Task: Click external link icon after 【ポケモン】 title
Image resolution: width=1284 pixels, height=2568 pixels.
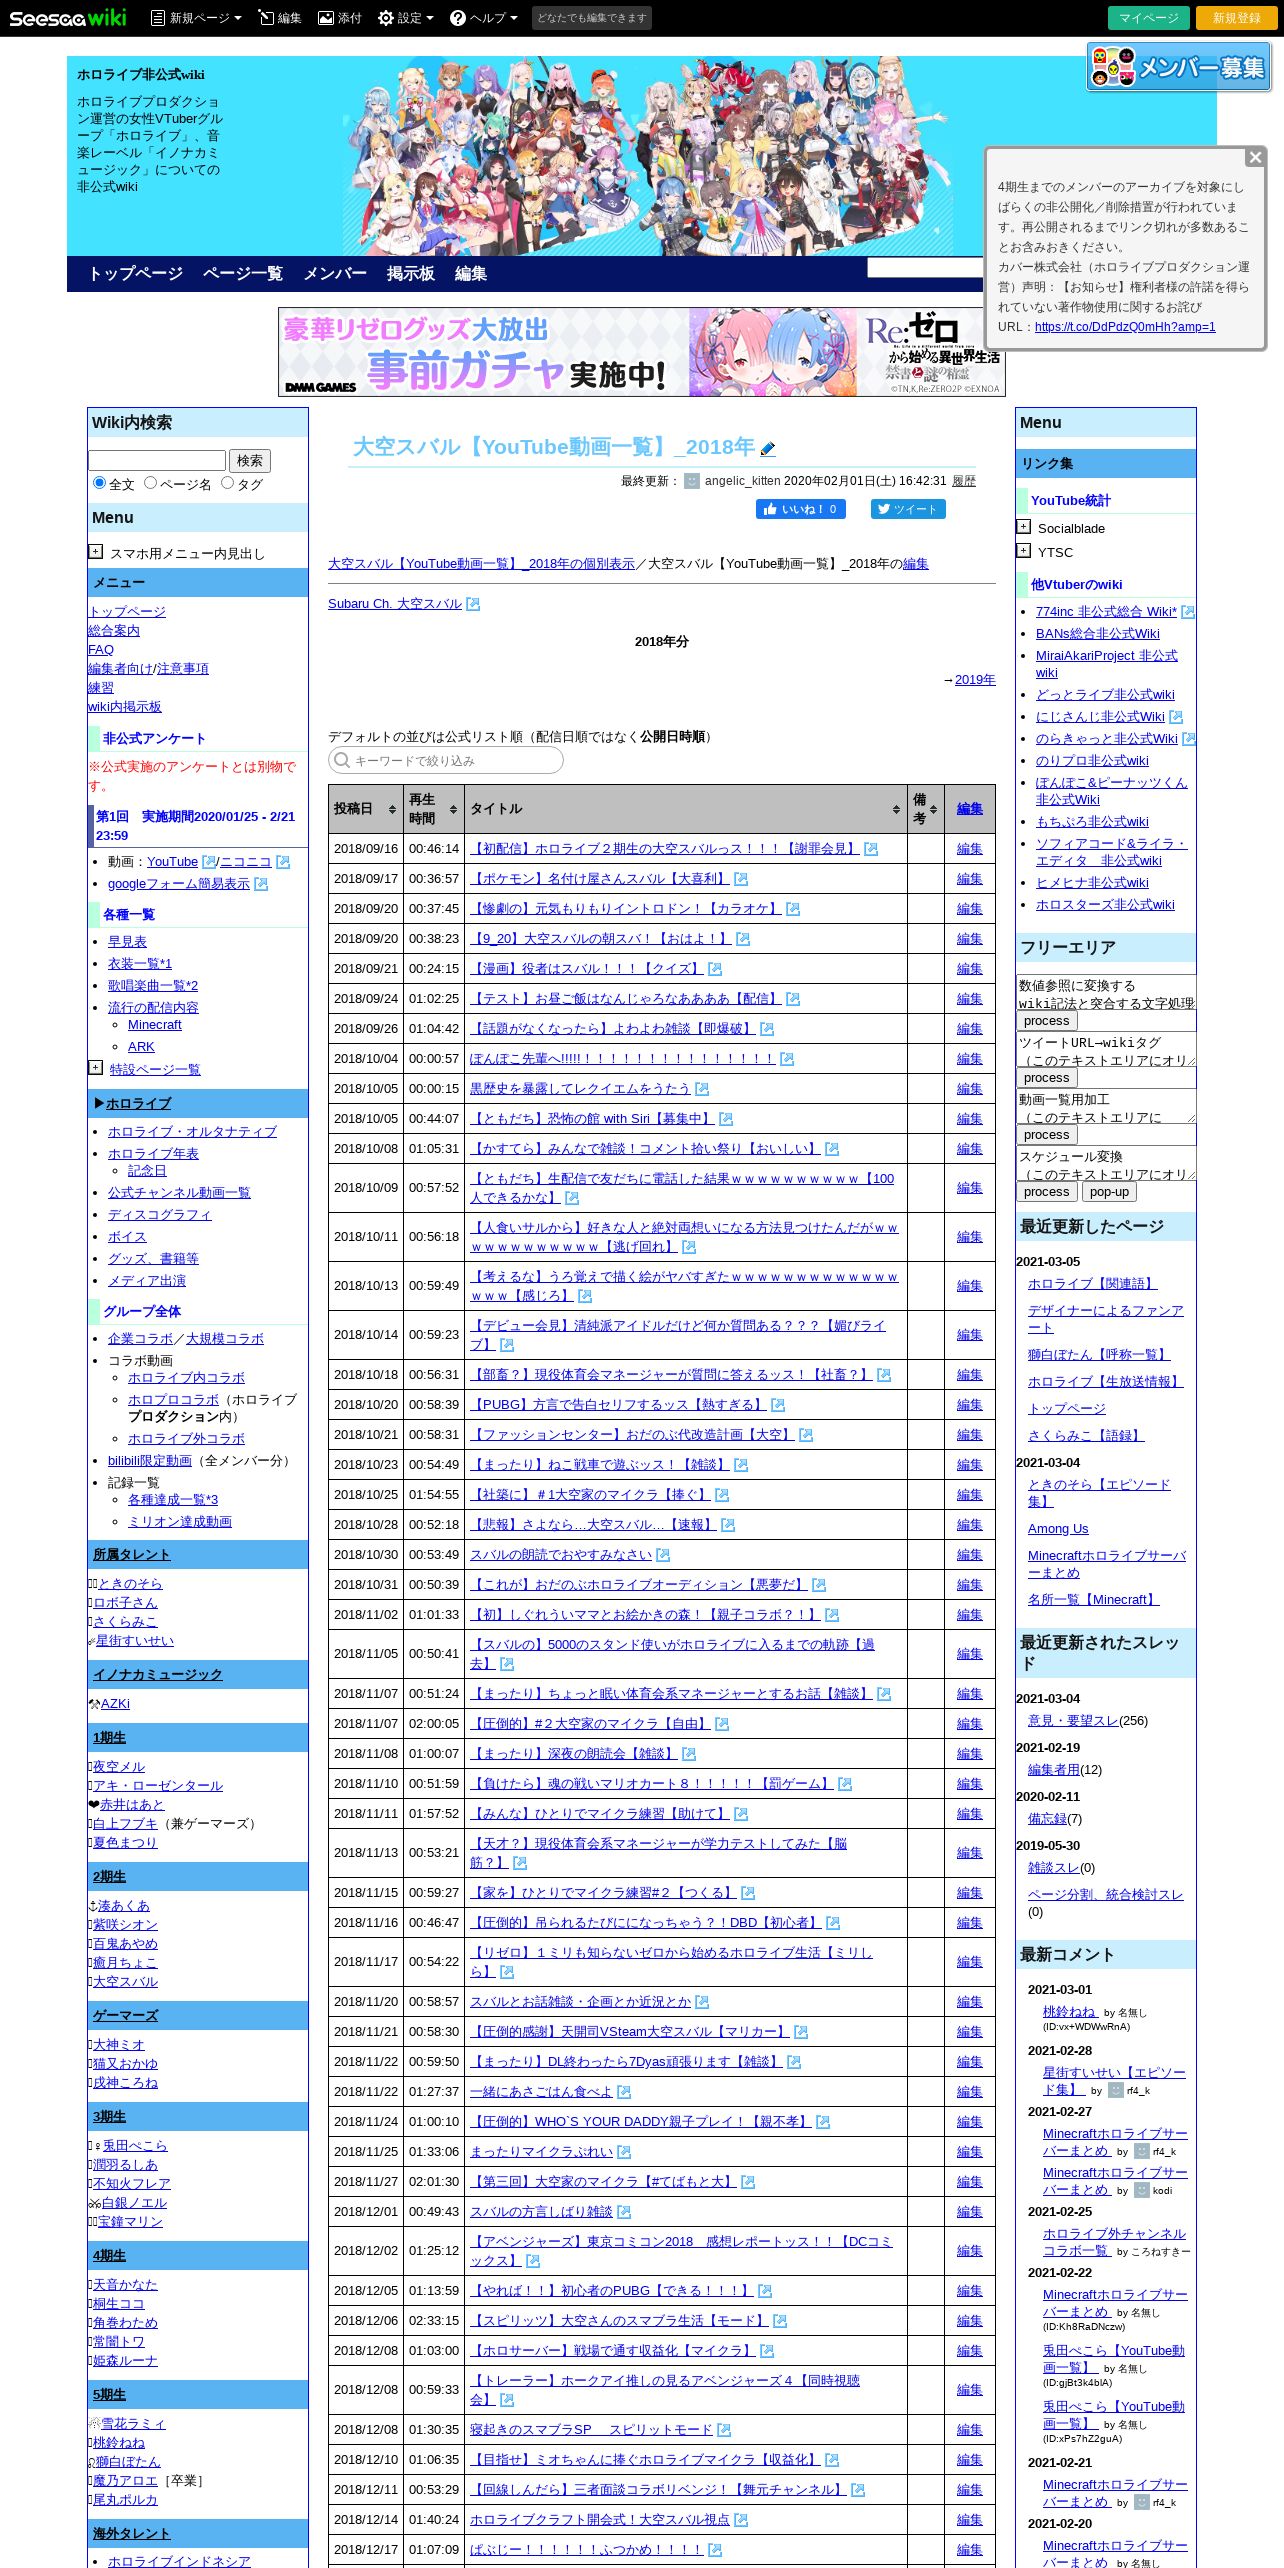Action: point(741,879)
